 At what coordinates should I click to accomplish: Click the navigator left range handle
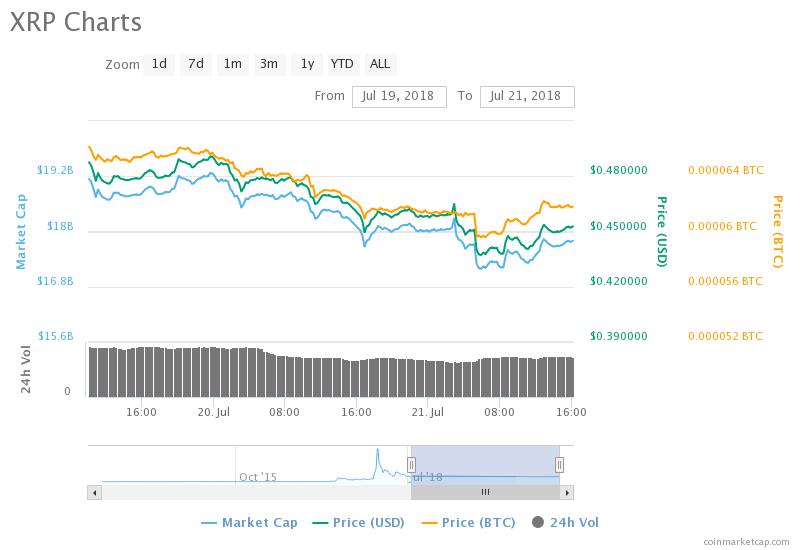411,465
